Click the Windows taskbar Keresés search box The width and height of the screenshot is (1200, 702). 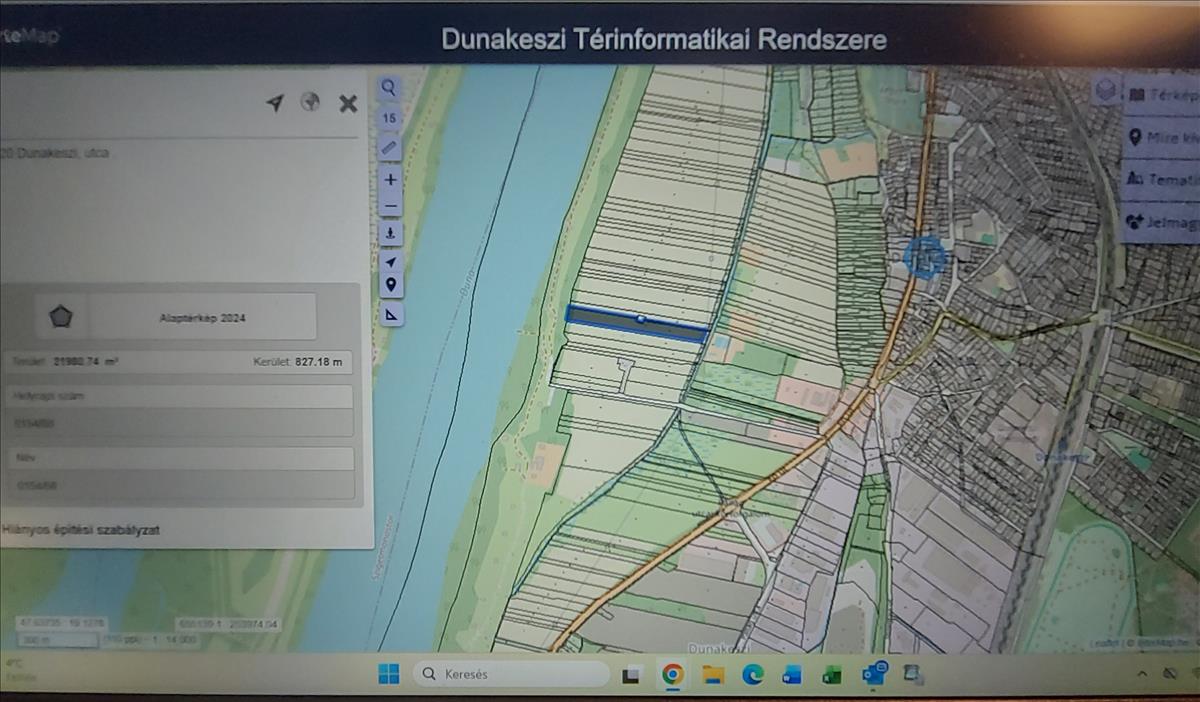510,674
